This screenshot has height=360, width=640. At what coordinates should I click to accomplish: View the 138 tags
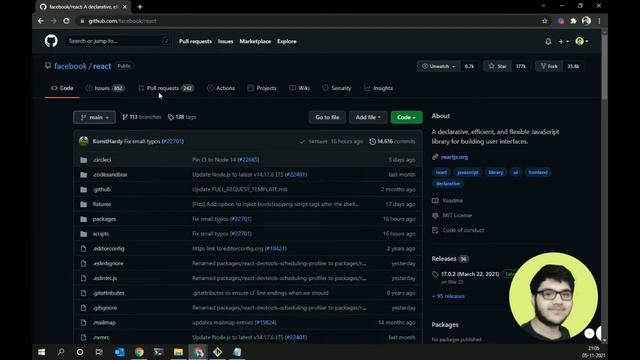coord(182,117)
